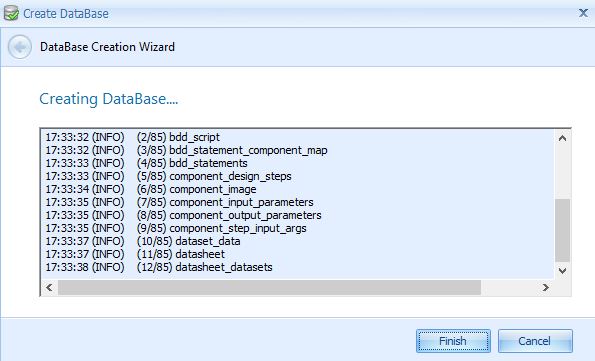Click the horizontal scrollbar thumb in log

tap(269, 287)
